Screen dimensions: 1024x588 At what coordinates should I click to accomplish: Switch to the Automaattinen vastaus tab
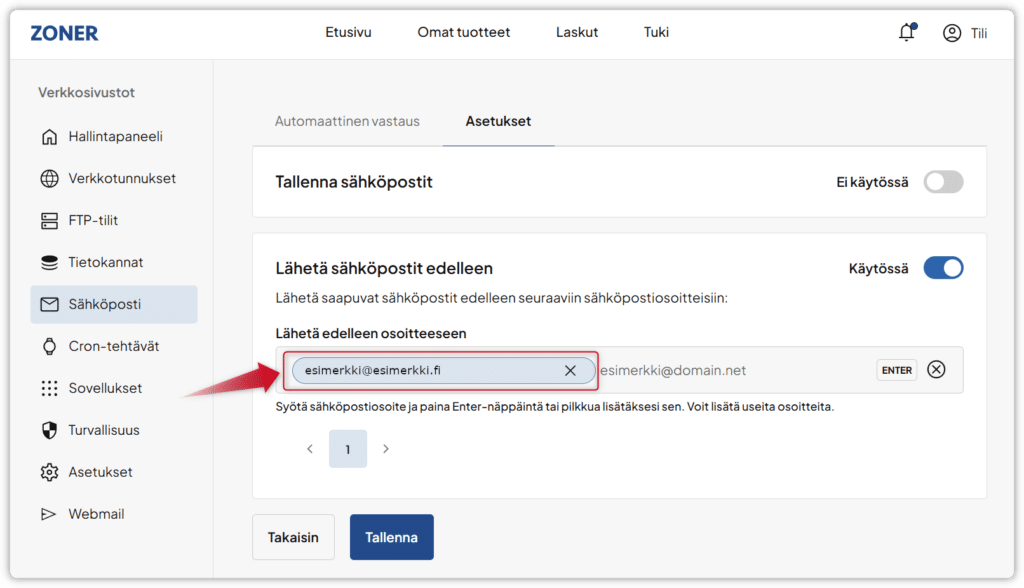[x=347, y=121]
